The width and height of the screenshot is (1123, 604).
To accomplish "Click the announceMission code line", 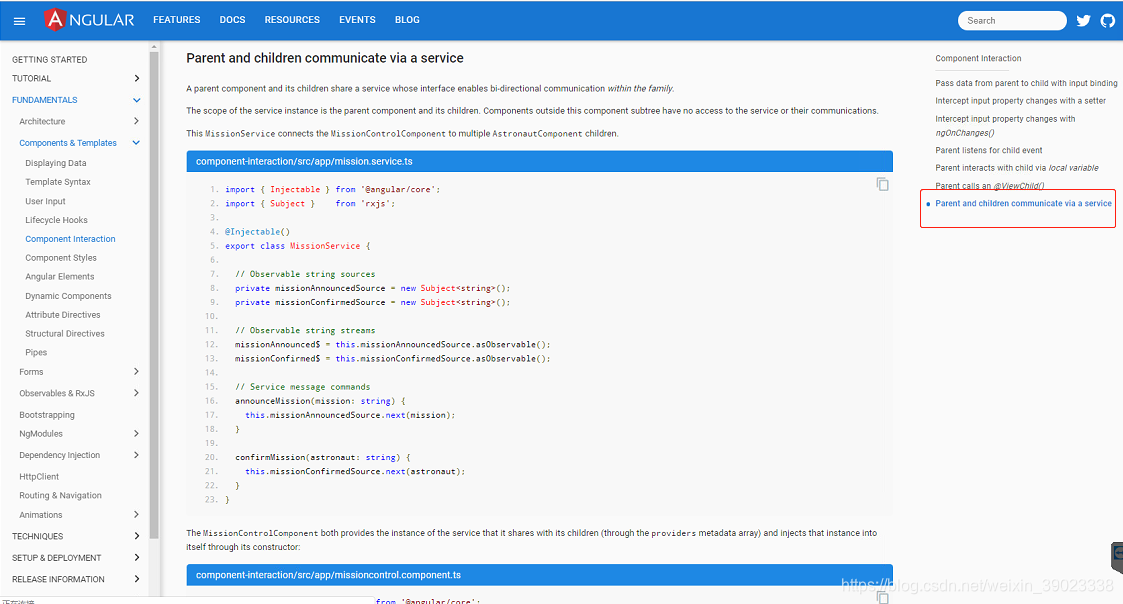I will coord(320,401).
